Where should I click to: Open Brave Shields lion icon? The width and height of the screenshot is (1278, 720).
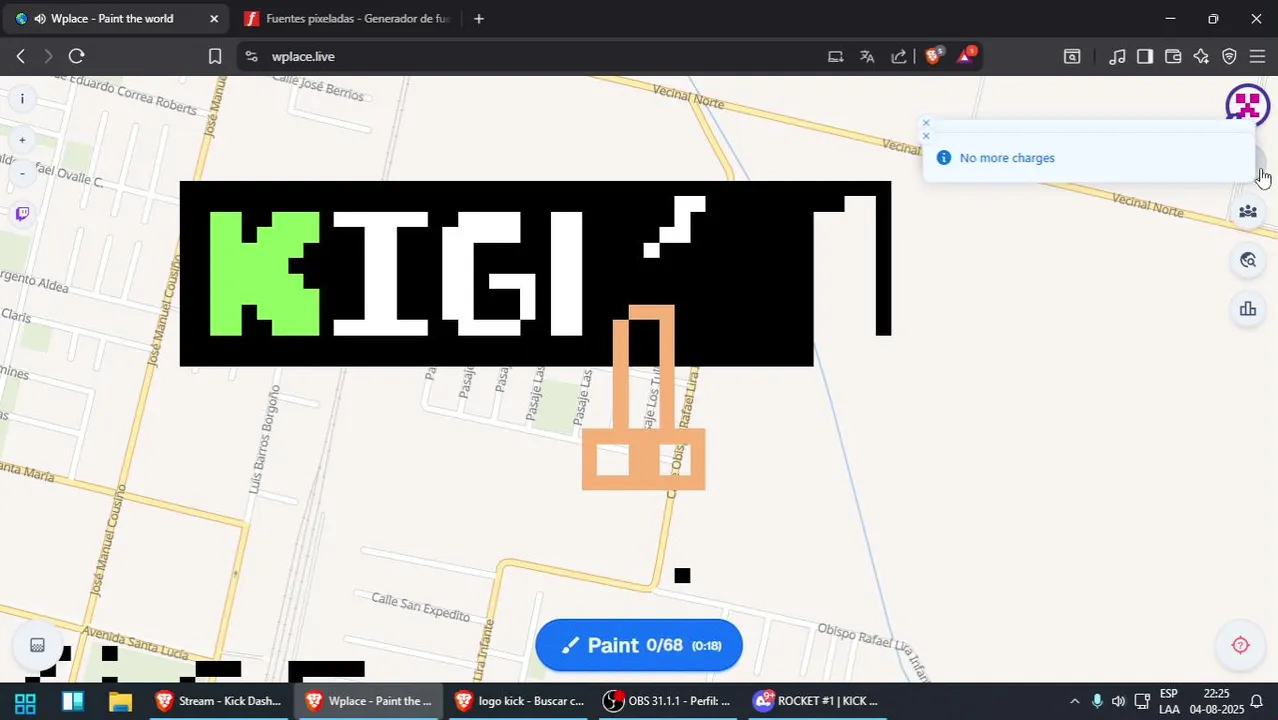coord(933,56)
